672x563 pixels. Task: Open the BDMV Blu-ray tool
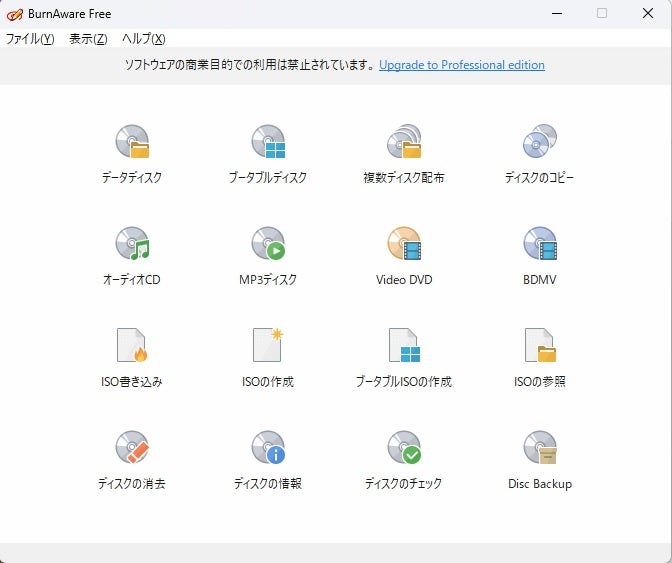(x=539, y=245)
